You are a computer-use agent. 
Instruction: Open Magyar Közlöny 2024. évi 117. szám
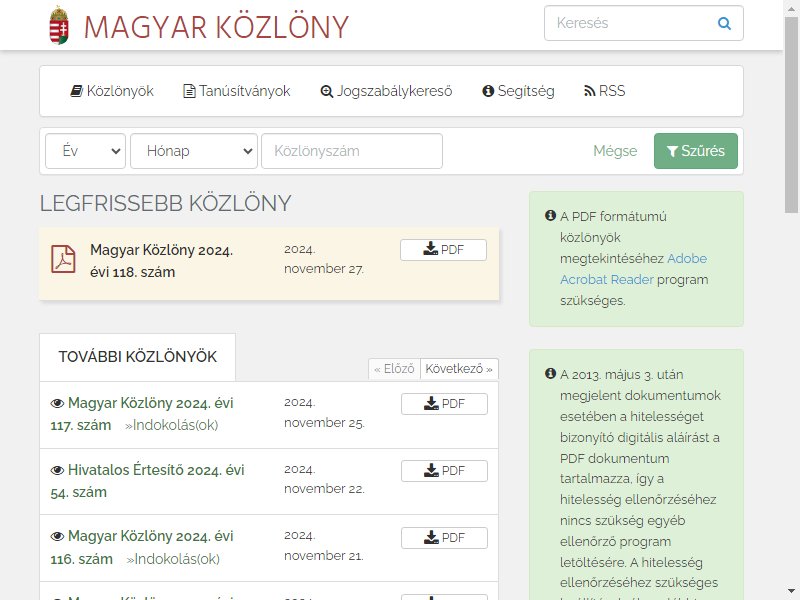click(x=142, y=414)
